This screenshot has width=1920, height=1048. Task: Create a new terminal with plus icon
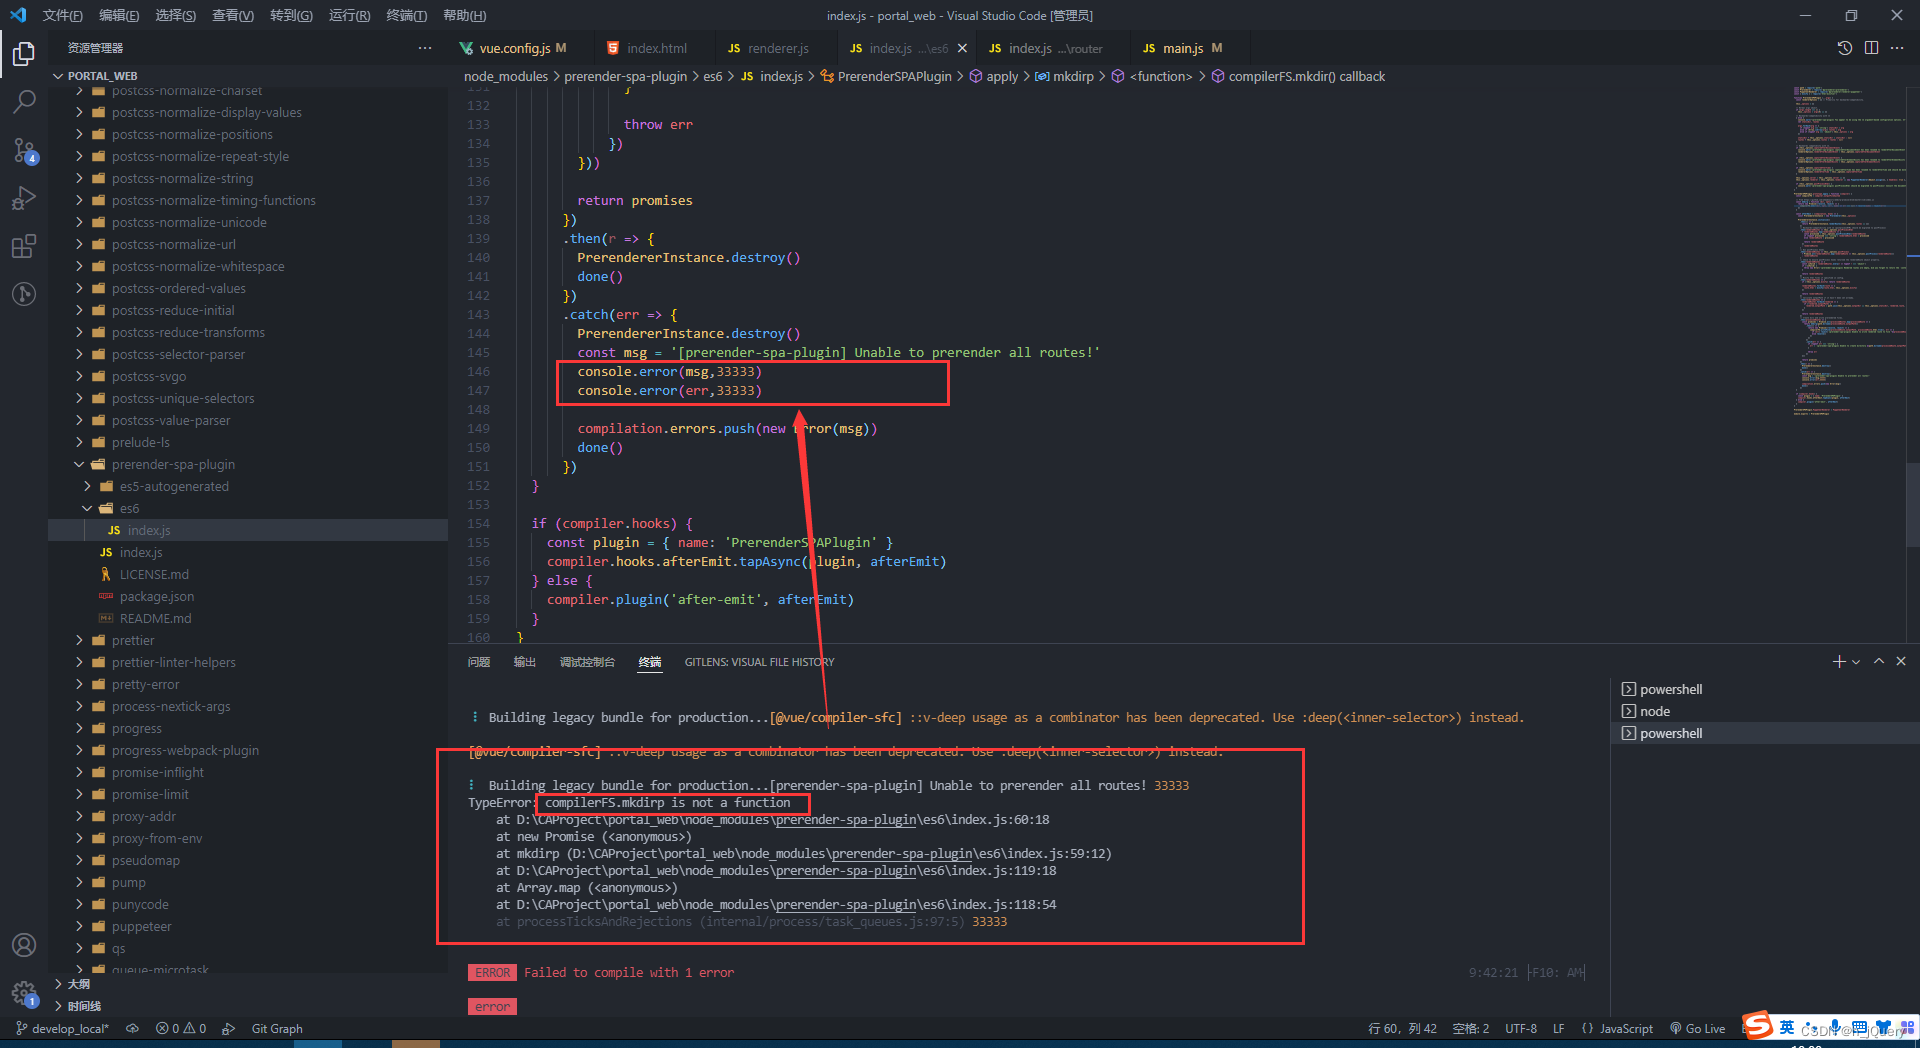coord(1838,662)
